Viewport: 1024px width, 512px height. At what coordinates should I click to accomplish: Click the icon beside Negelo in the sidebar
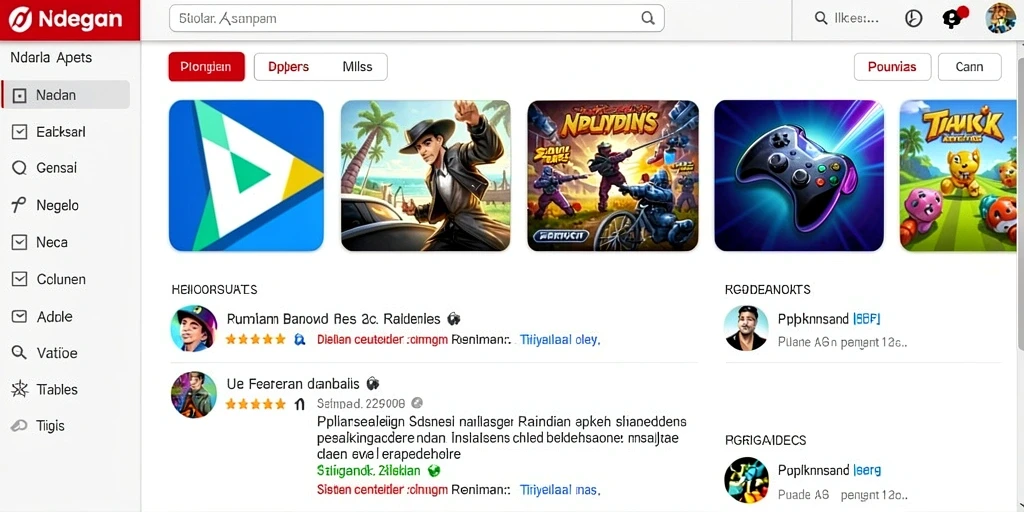tap(19, 205)
